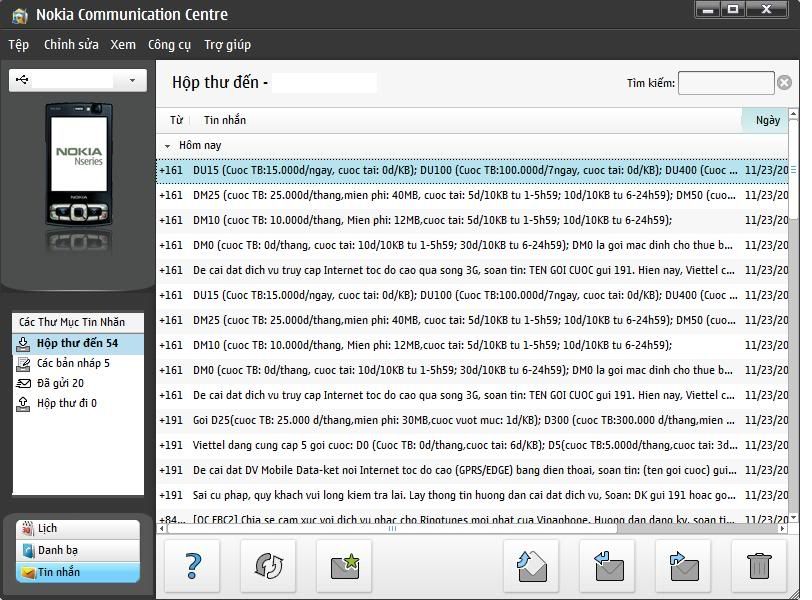Click the Tìm kiếm search field
Screen dimensions: 812x600
(725, 83)
